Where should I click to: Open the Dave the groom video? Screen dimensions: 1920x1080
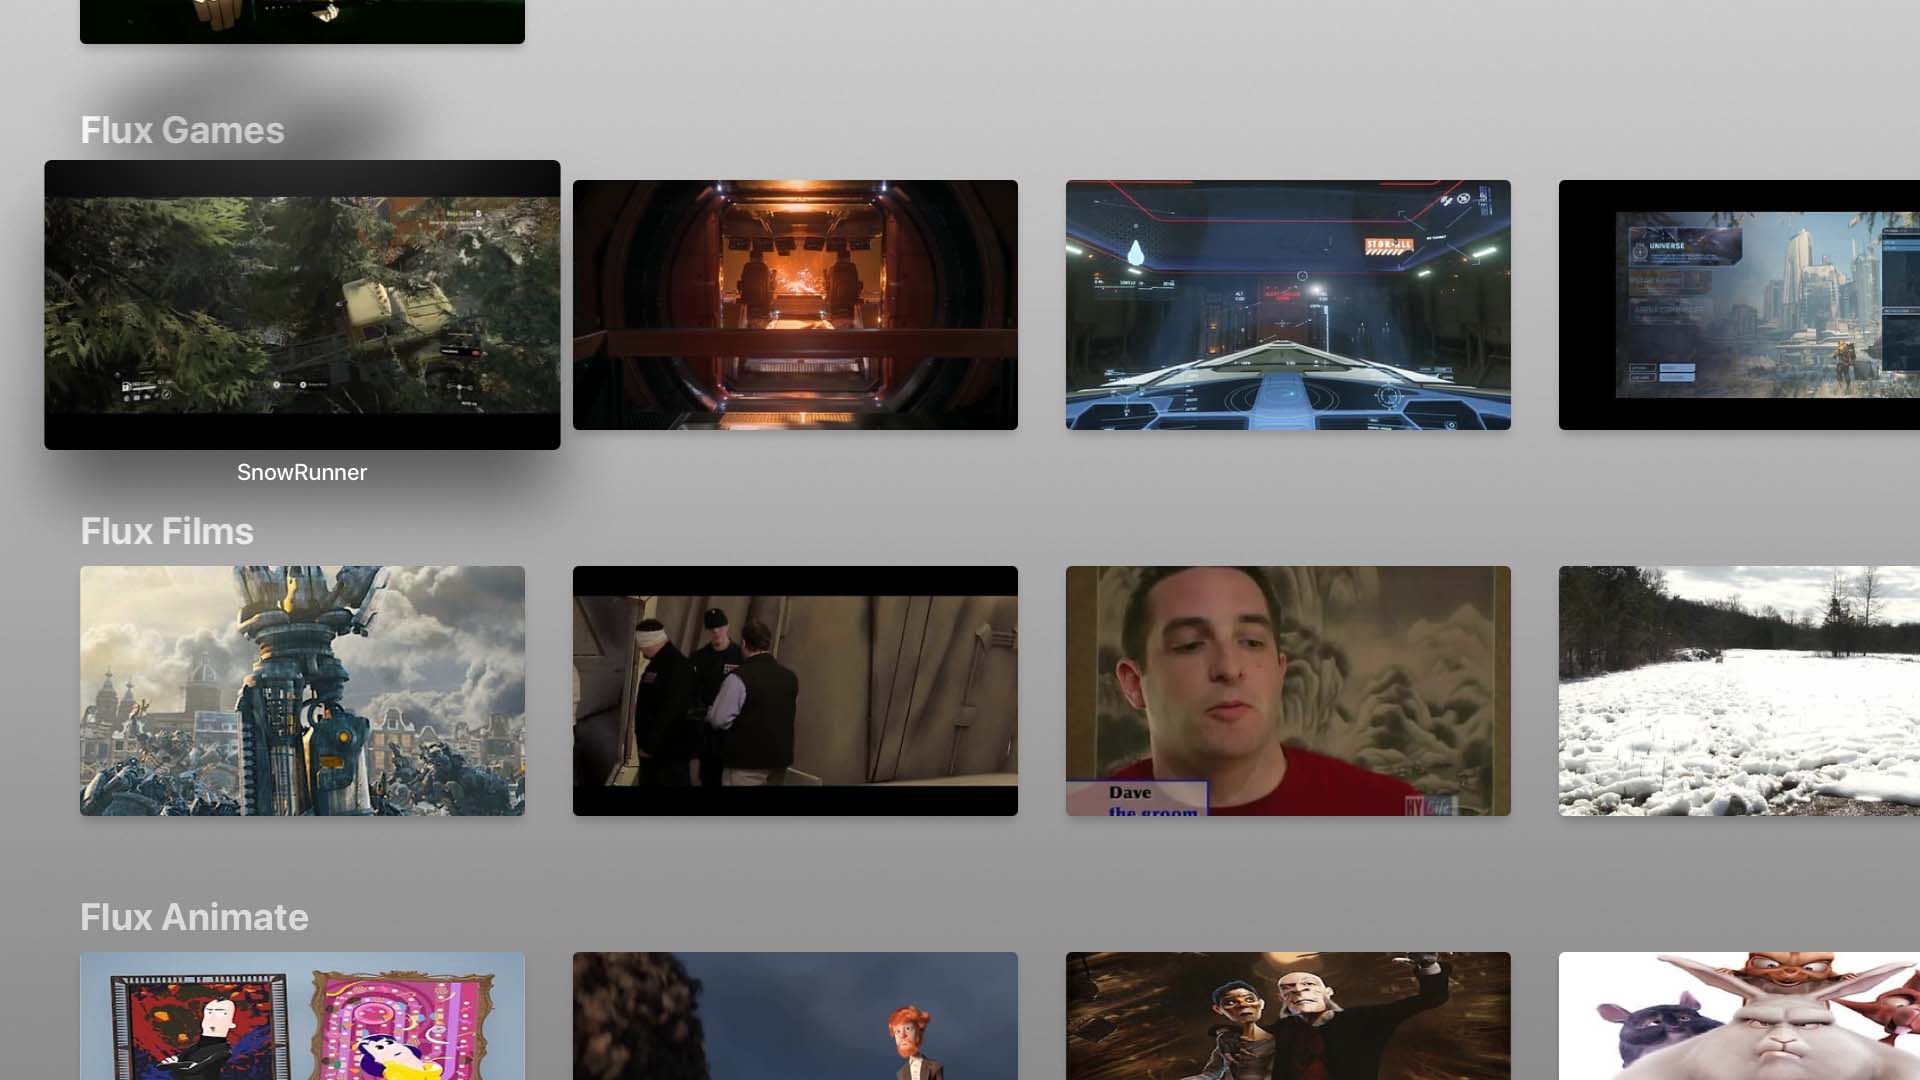1288,691
